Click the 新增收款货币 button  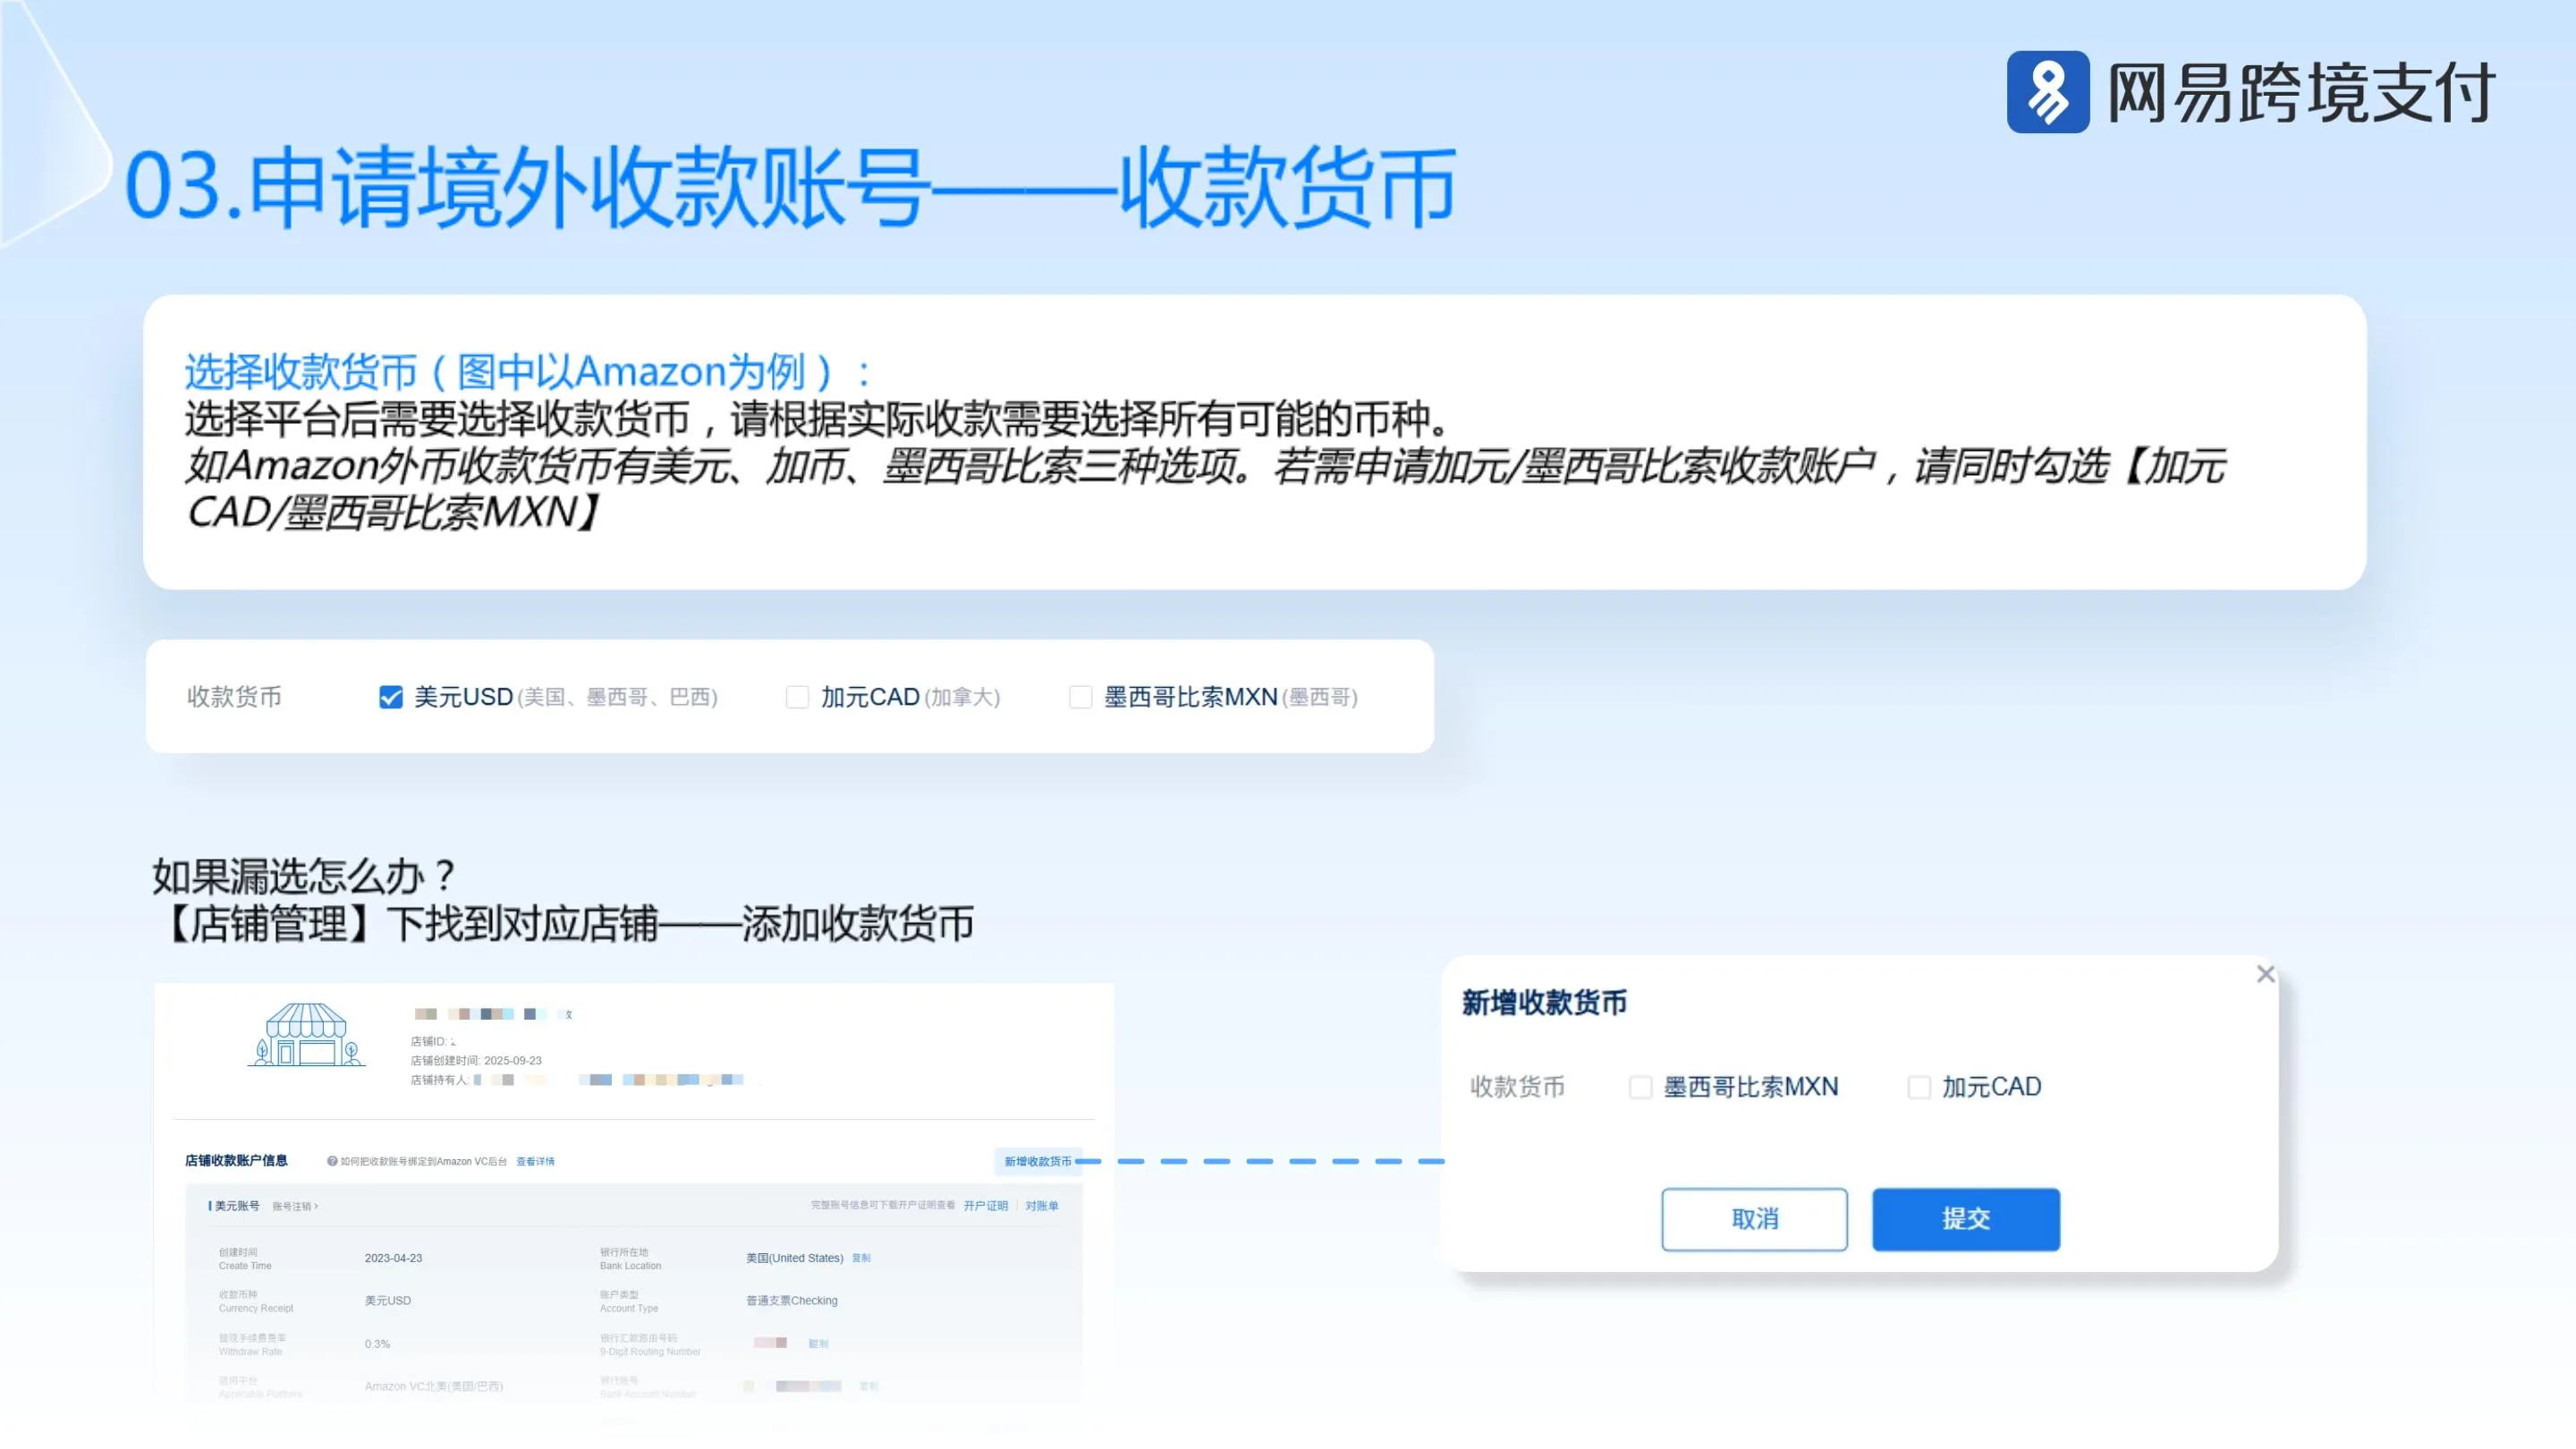point(1035,1162)
